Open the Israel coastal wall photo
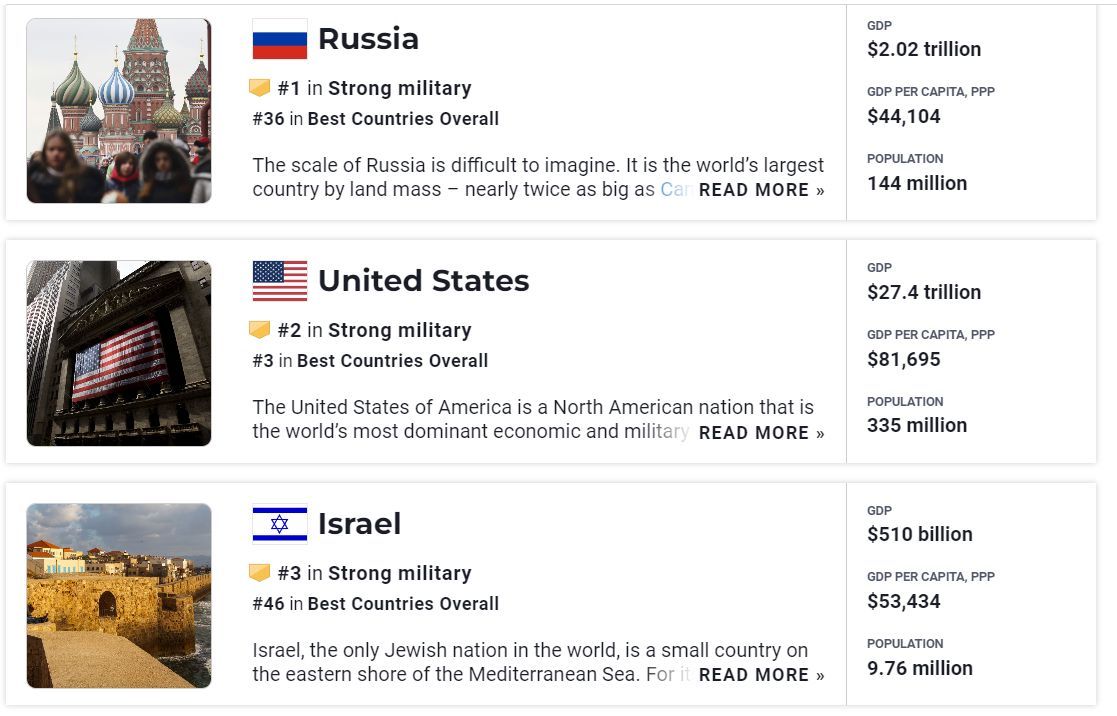This screenshot has height=716, width=1117. 119,596
